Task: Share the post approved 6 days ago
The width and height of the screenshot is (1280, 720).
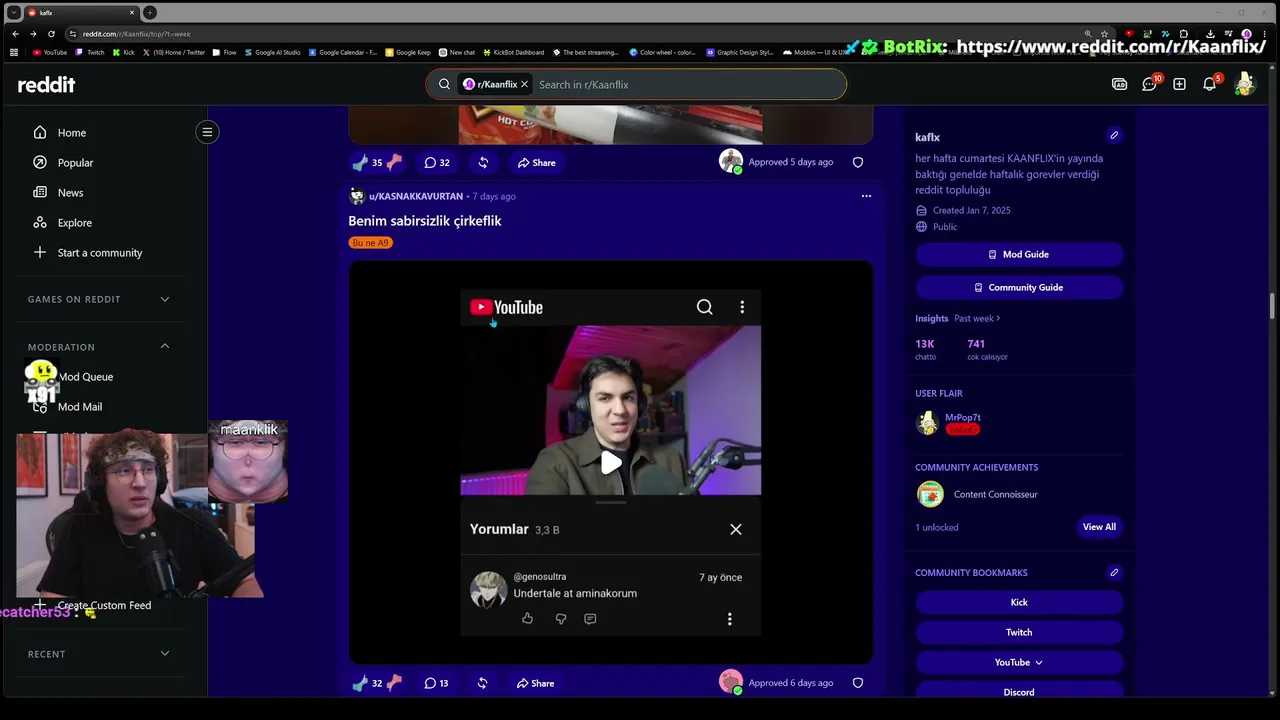Action: pos(536,684)
